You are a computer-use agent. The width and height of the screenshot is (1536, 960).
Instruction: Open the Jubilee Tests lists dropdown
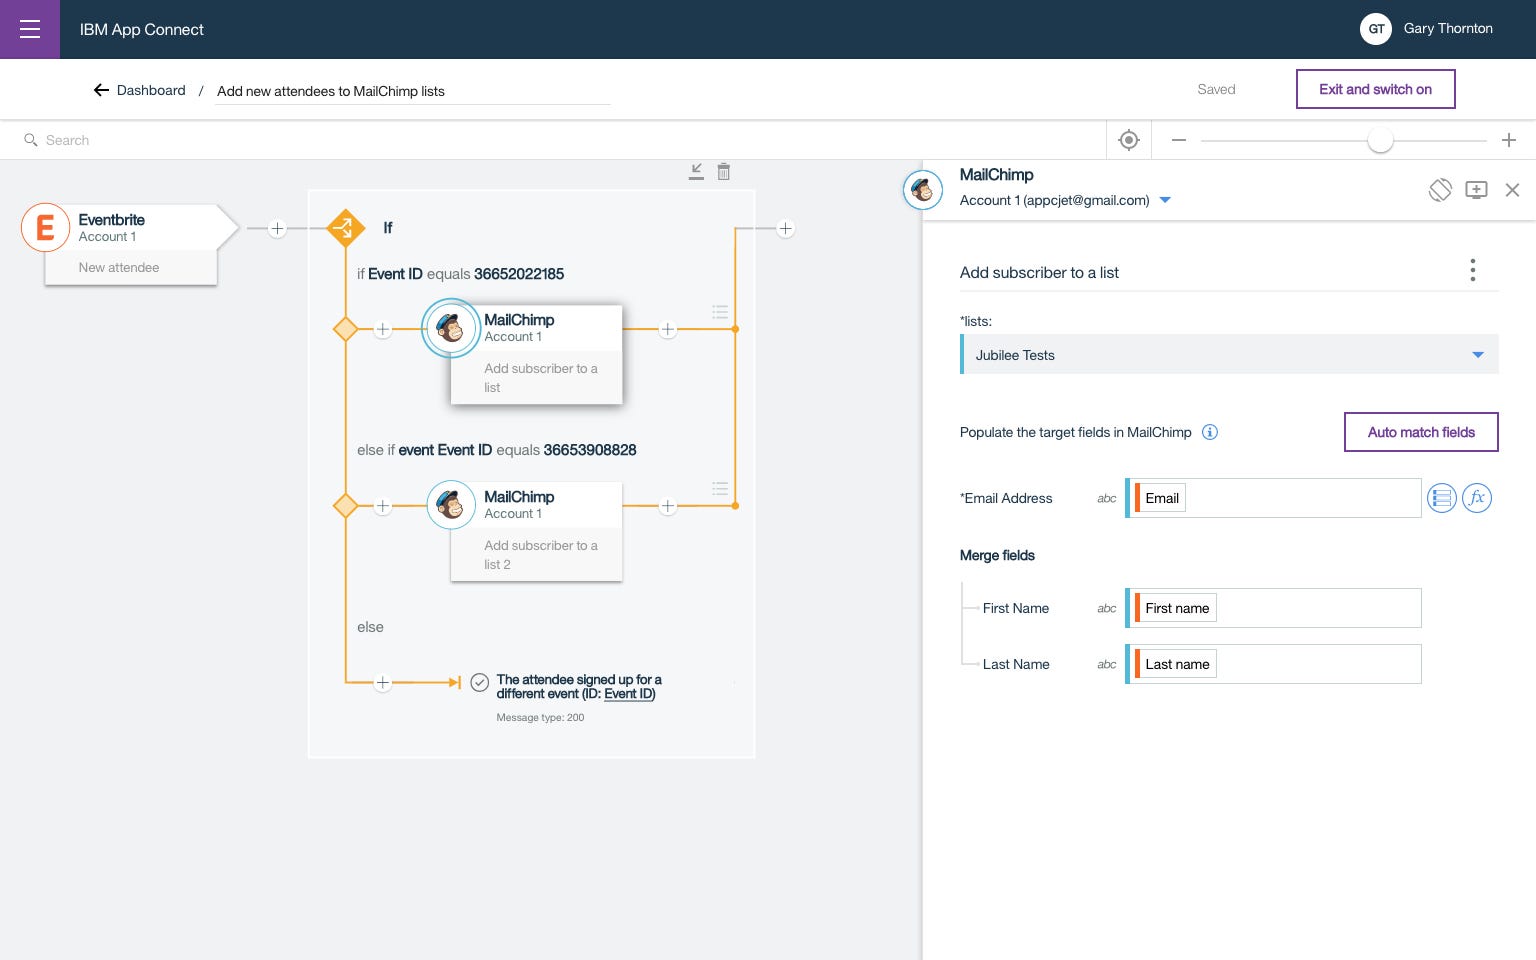(1229, 355)
